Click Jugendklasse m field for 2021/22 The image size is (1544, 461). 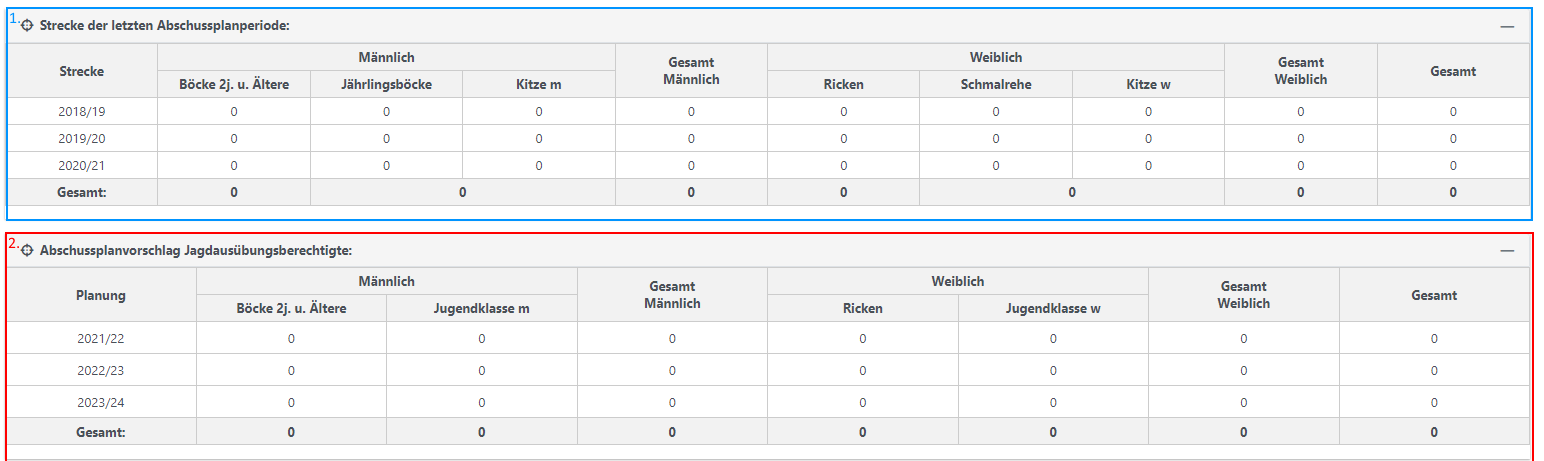pos(482,339)
